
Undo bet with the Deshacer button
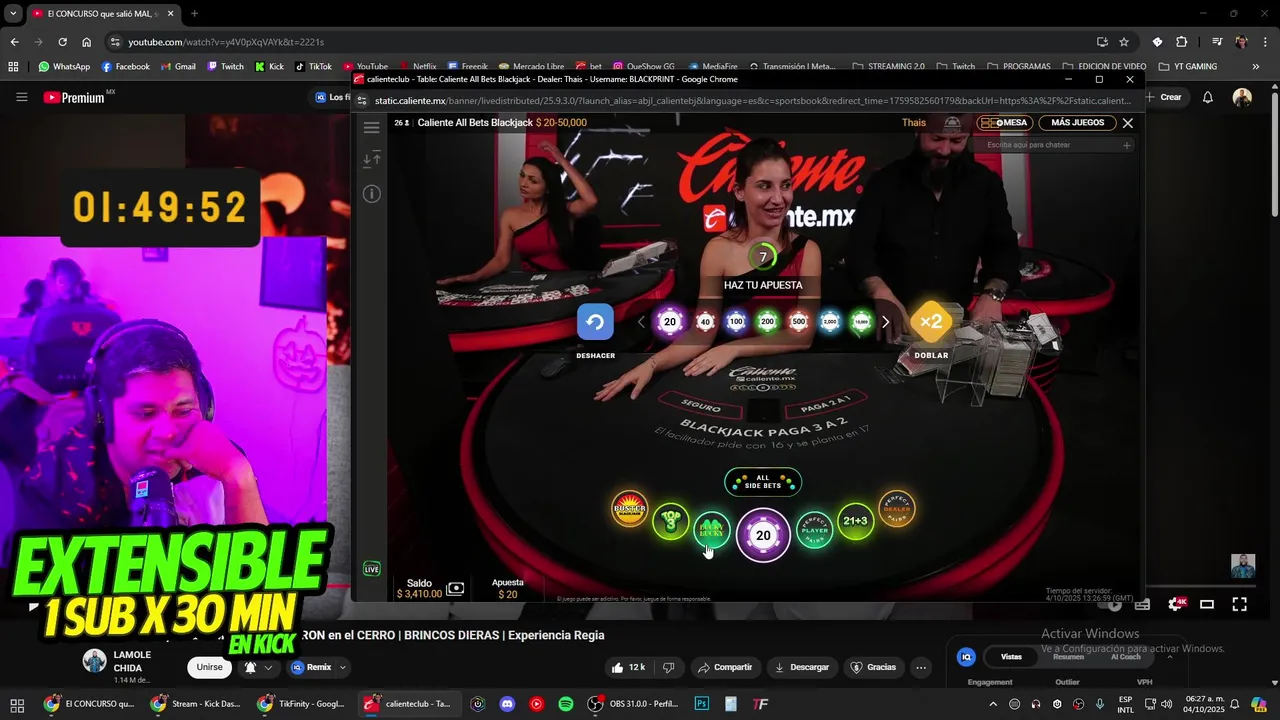pyautogui.click(x=595, y=322)
